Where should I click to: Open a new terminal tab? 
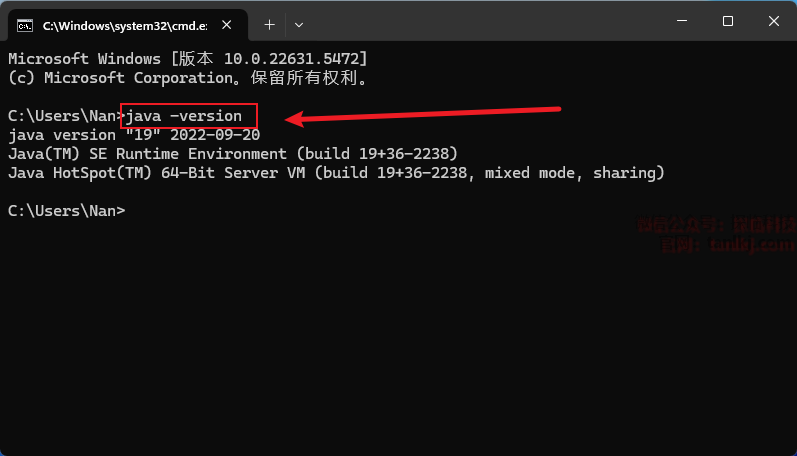(x=269, y=23)
